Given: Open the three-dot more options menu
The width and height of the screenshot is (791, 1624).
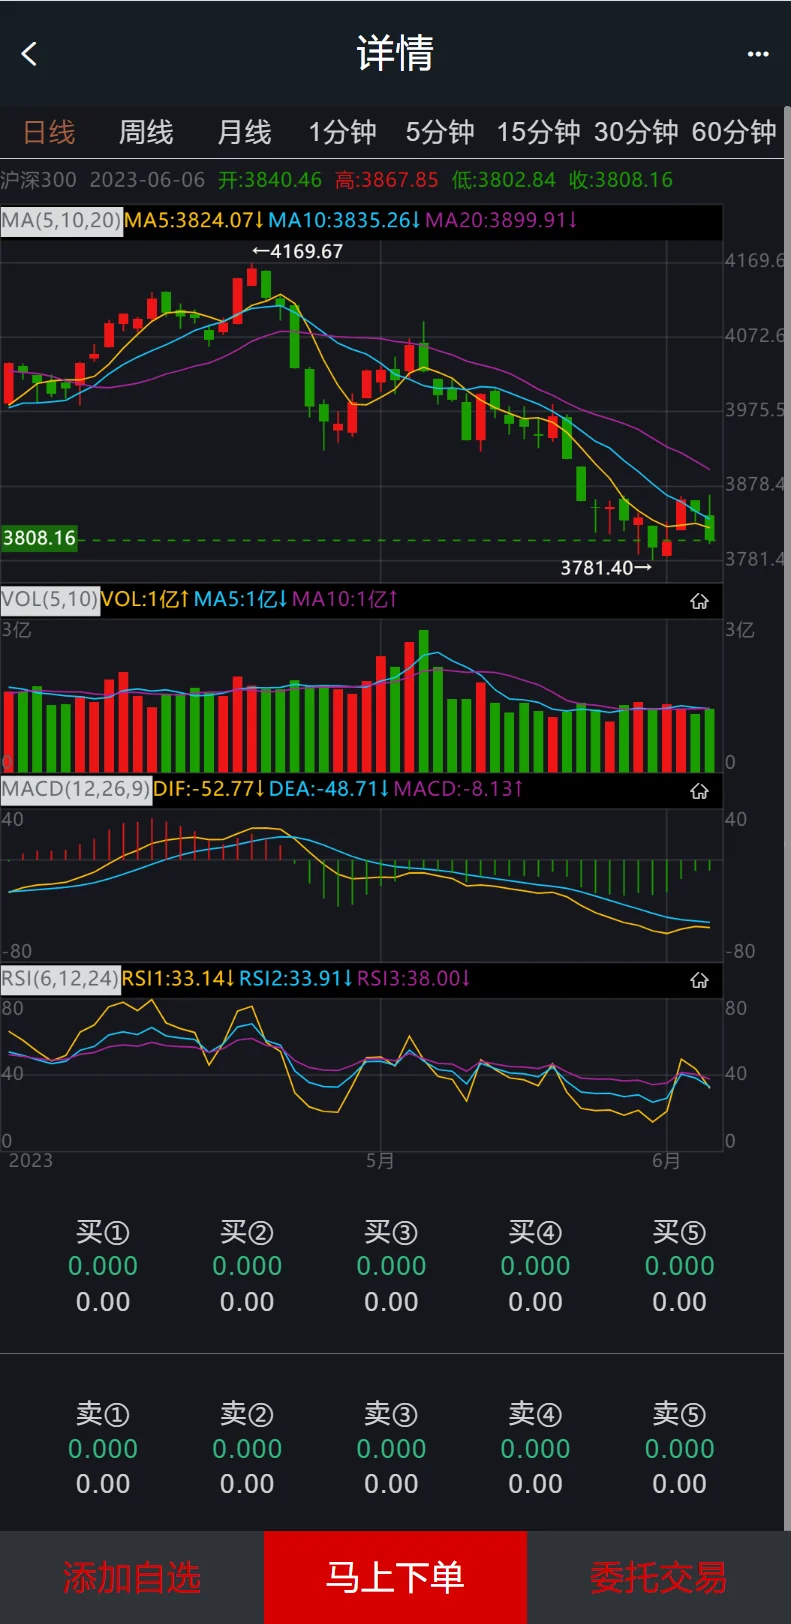Looking at the screenshot, I should (x=758, y=54).
